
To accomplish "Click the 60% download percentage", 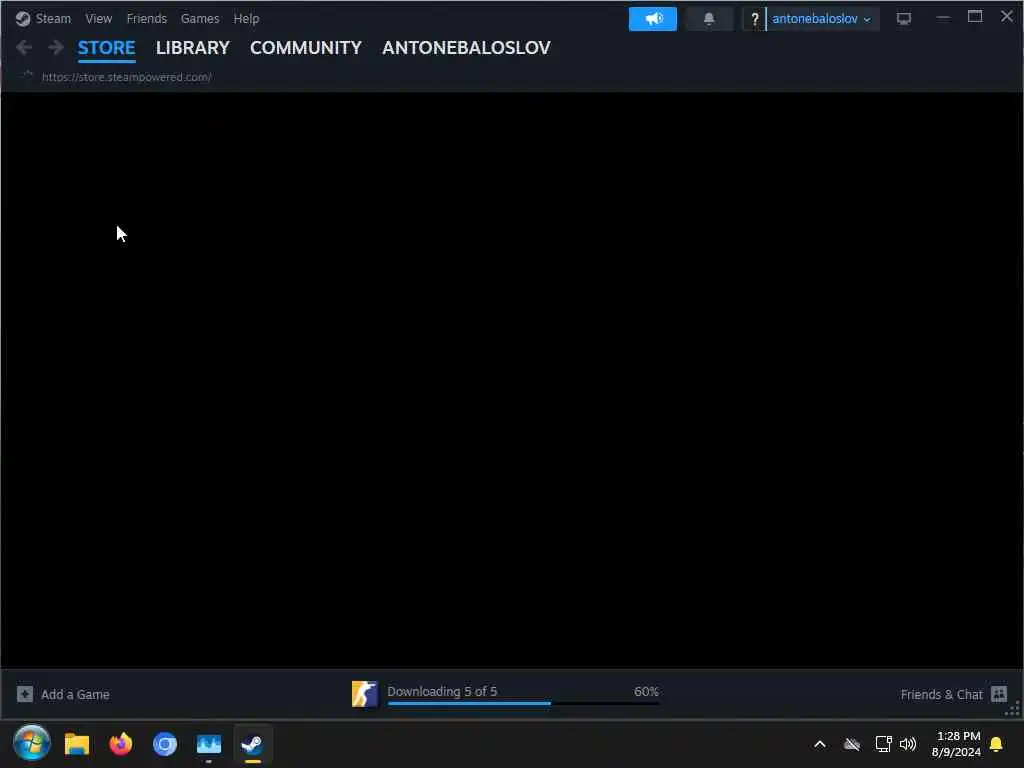I will pyautogui.click(x=646, y=691).
